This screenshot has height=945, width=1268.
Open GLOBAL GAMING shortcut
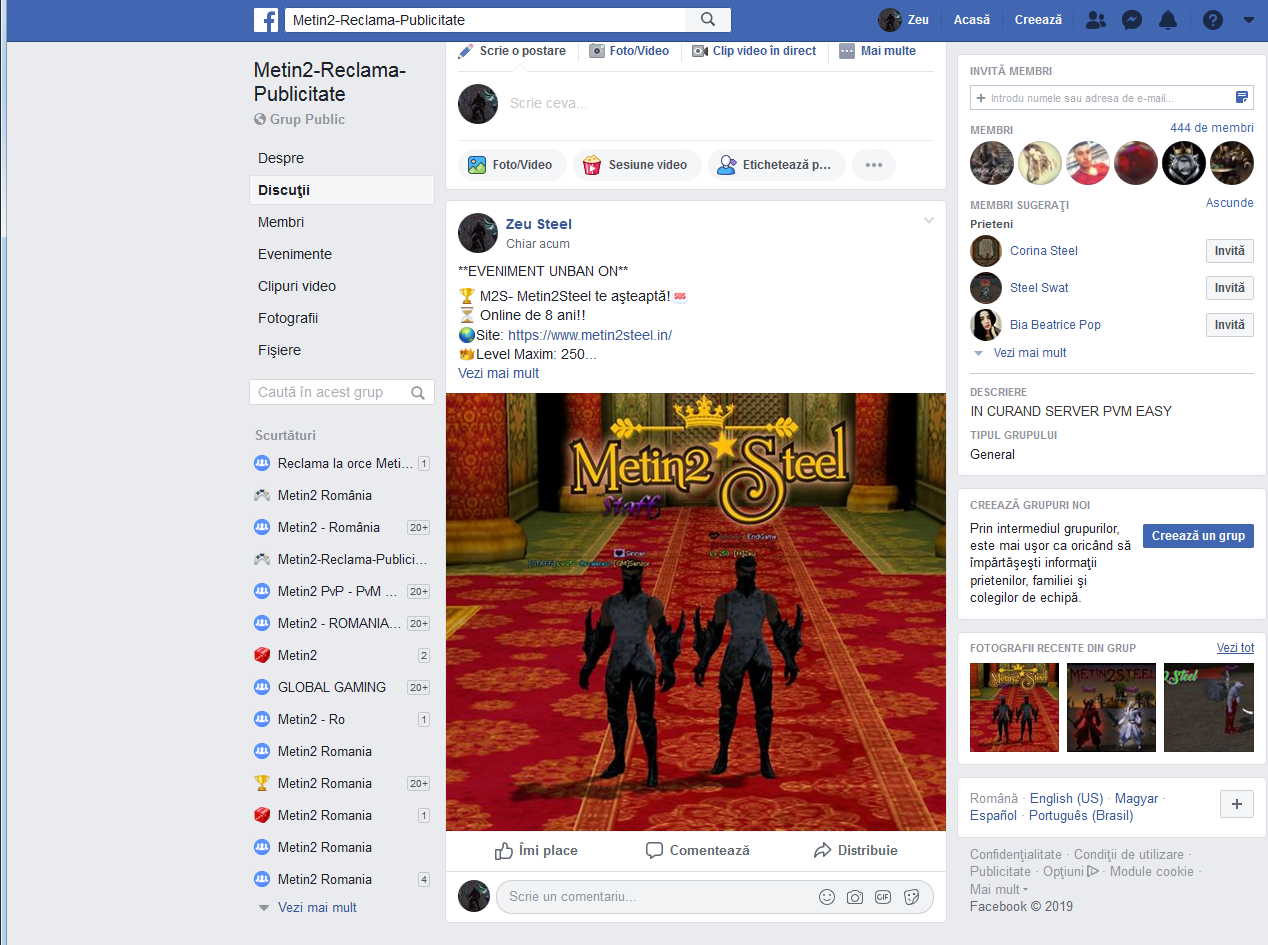332,687
